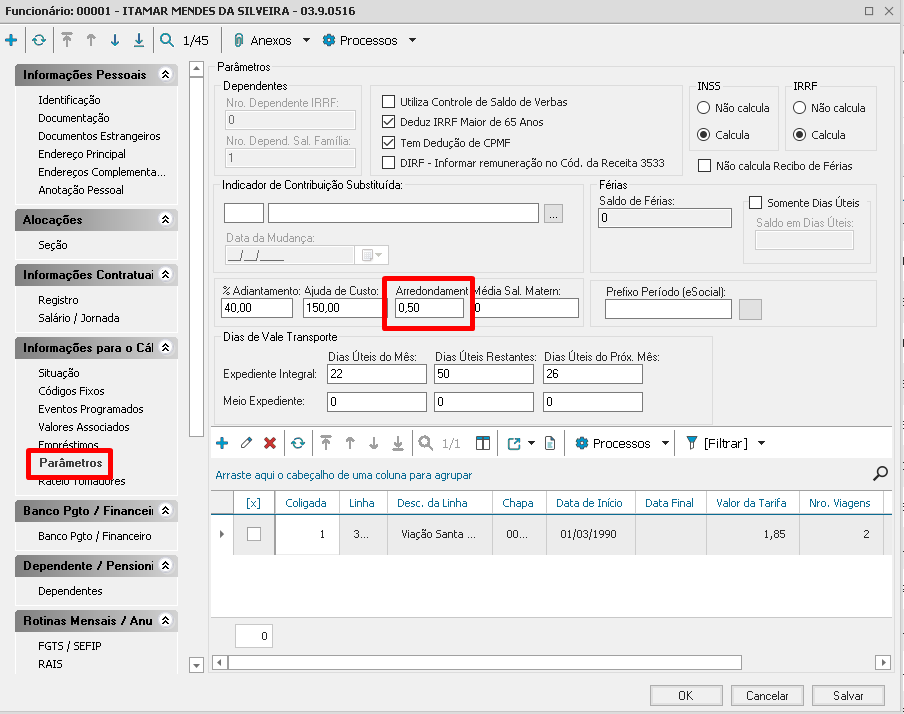Uncheck Tem Dedução de CPMF
The height and width of the screenshot is (714, 904).
[389, 142]
